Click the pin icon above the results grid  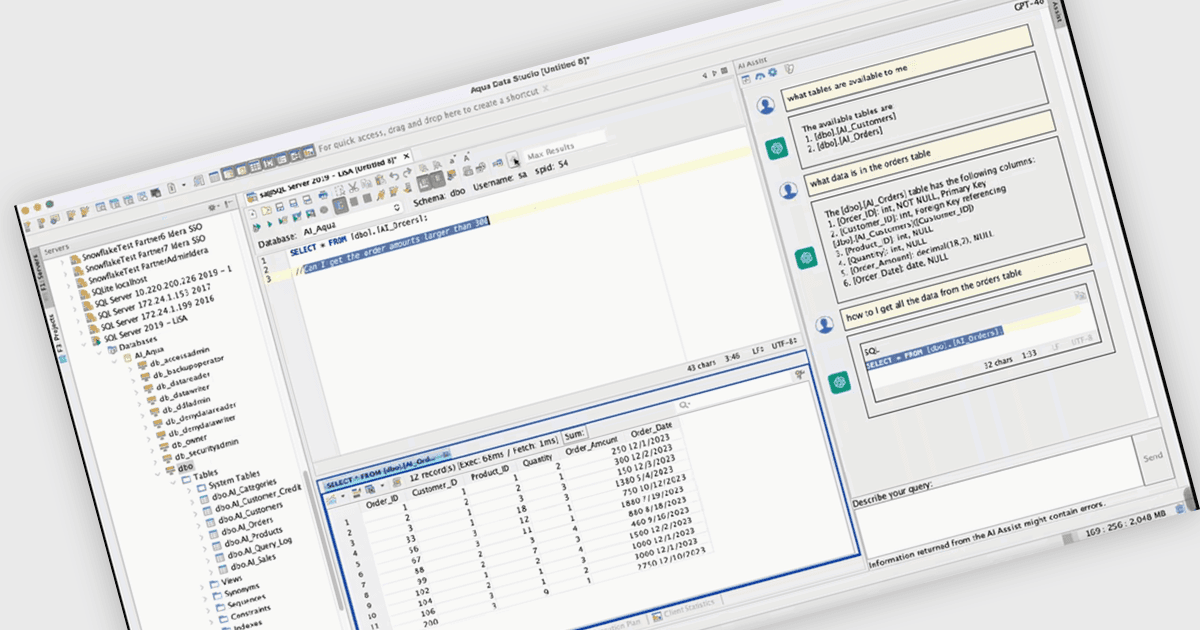tap(800, 374)
